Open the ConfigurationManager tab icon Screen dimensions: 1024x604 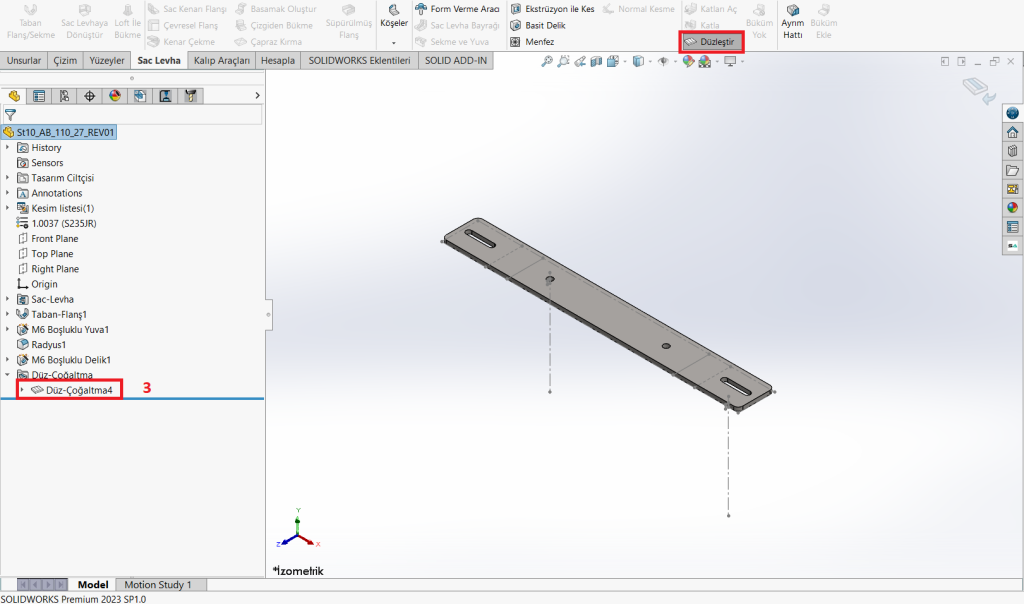64,96
